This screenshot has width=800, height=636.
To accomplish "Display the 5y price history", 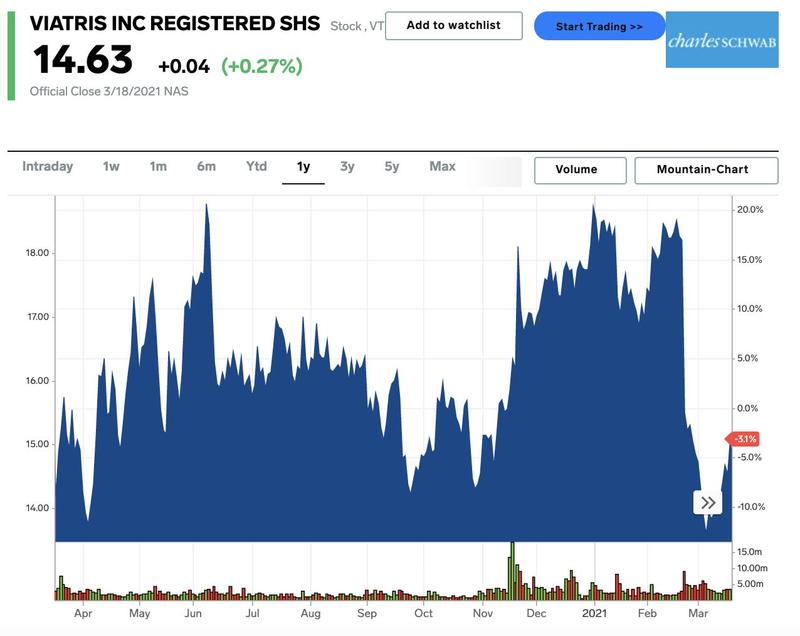I will point(392,167).
